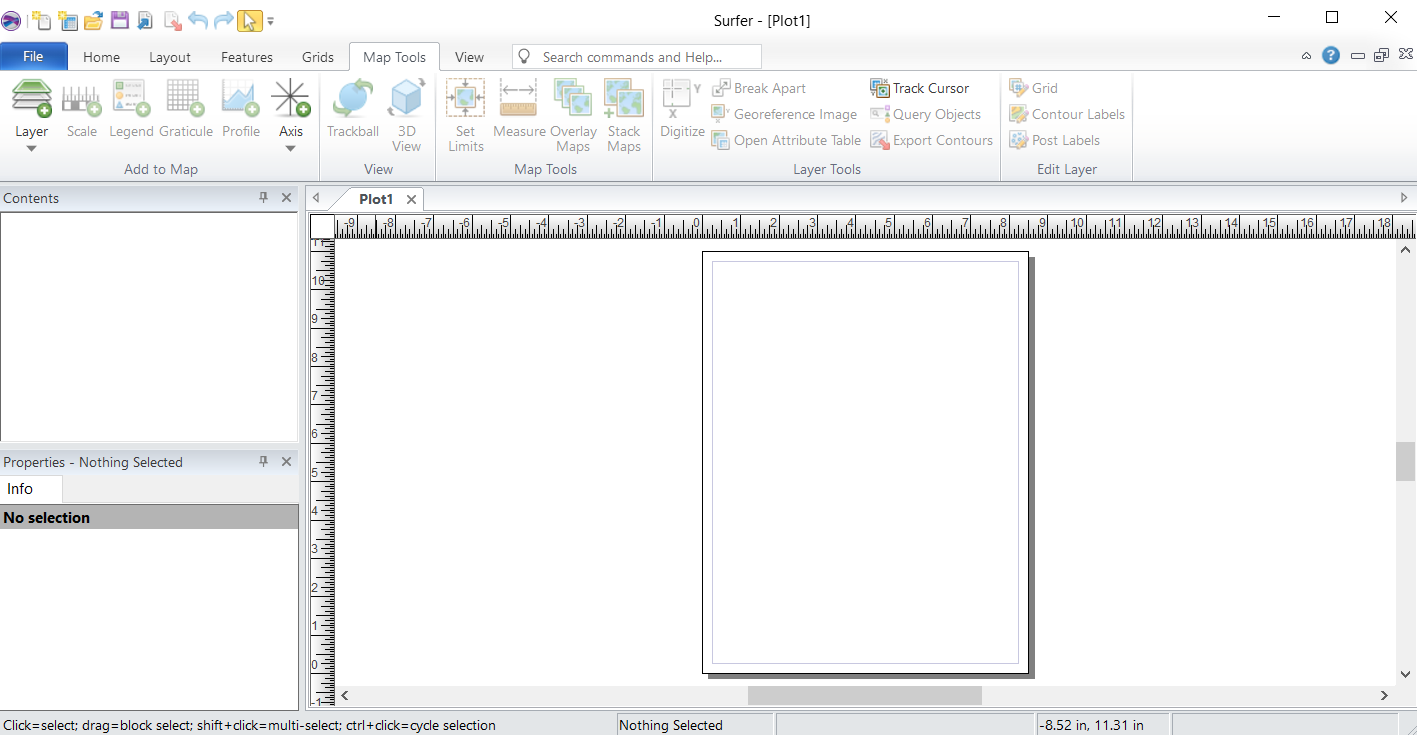Expand Customize Quick Access Toolbar arrow
Screen dimensions: 1417x735
pos(271,21)
